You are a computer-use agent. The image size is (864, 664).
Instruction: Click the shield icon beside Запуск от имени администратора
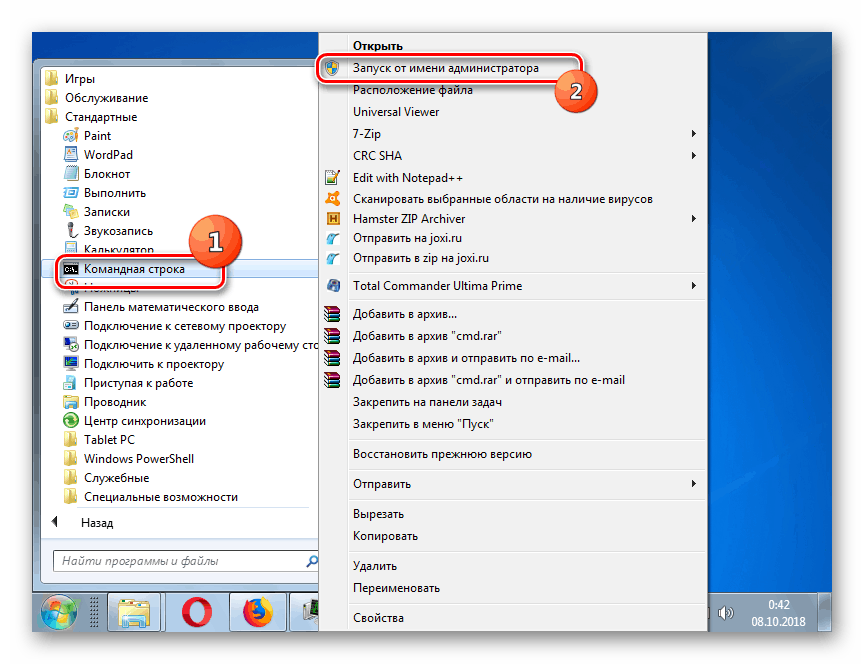click(332, 68)
